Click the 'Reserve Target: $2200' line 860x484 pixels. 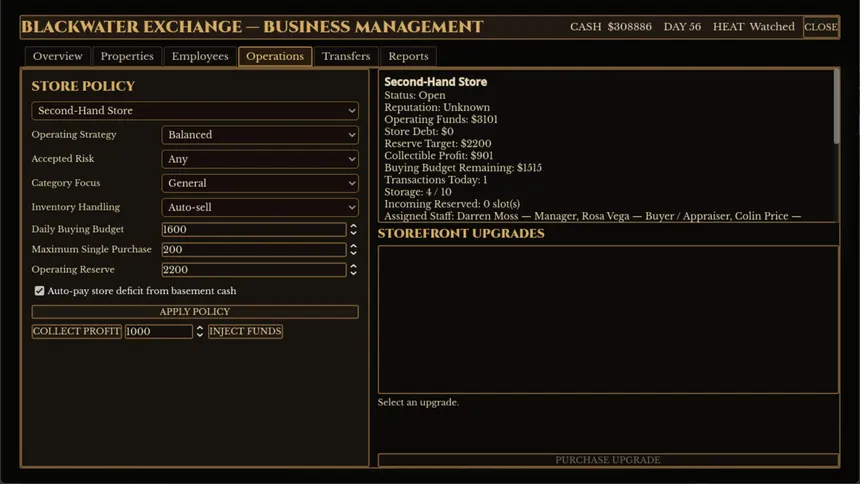click(438, 144)
